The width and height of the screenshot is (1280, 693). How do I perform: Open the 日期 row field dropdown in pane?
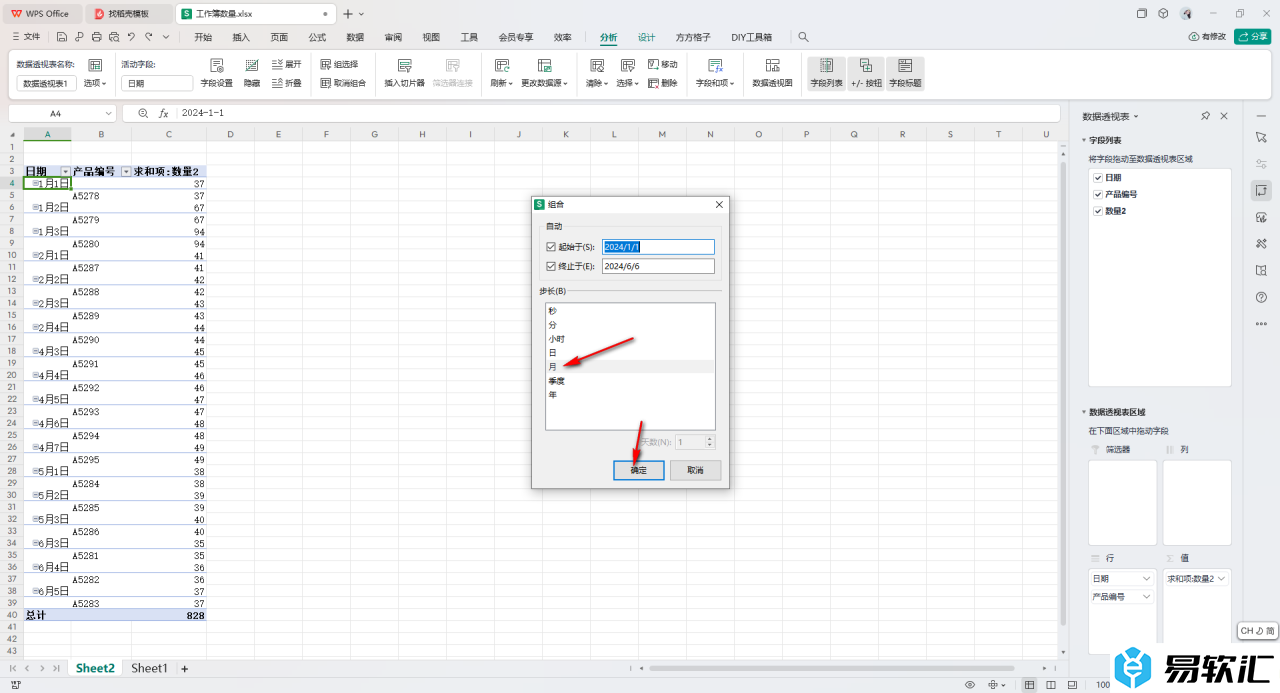tap(1147, 578)
